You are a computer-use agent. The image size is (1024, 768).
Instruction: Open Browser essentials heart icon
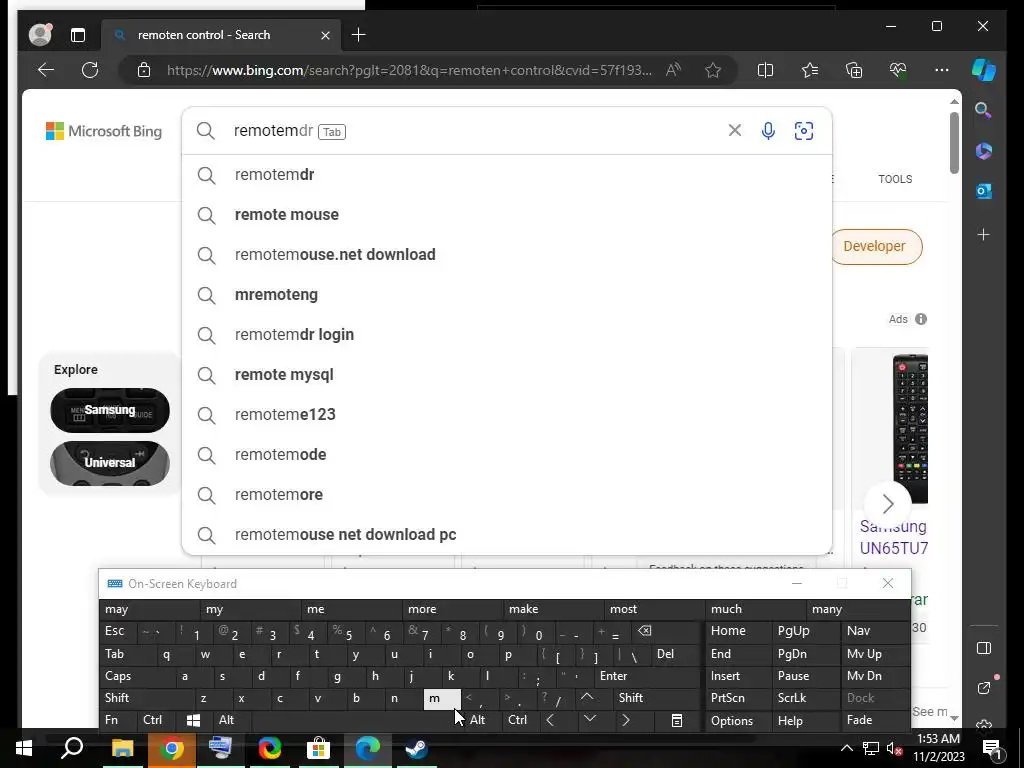point(898,70)
